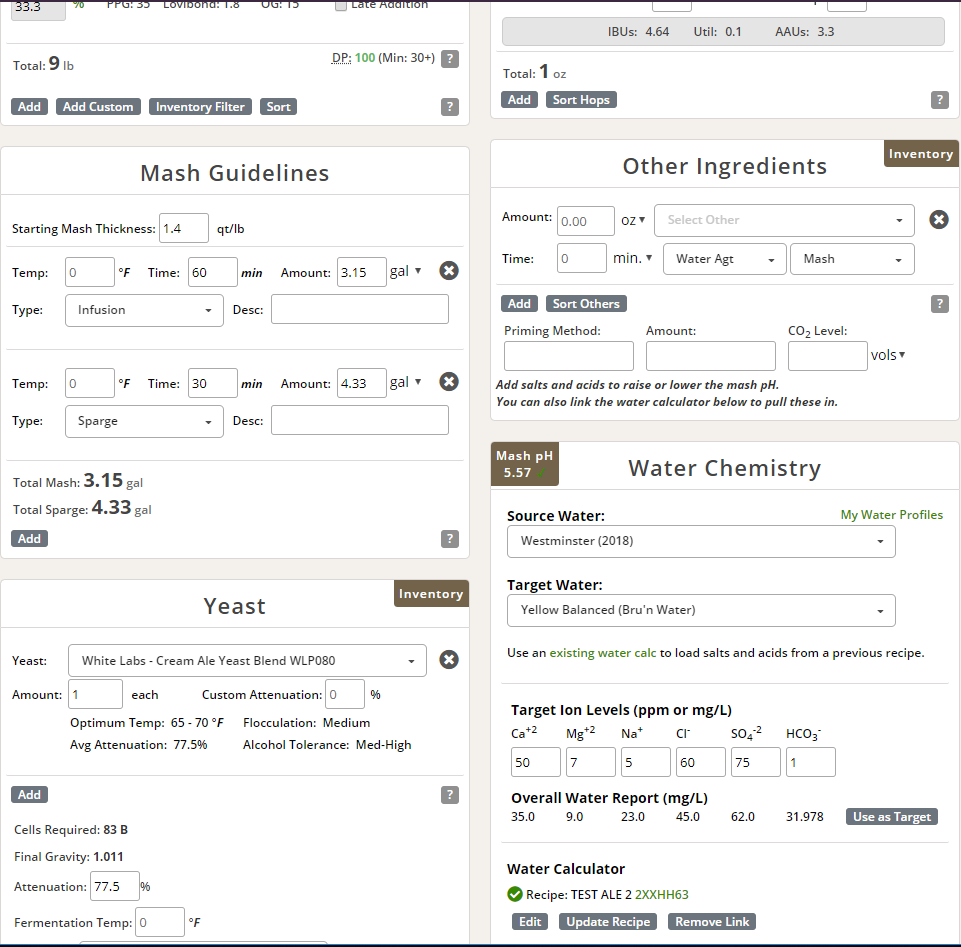
Task: Click Use as Target button
Action: (x=892, y=817)
